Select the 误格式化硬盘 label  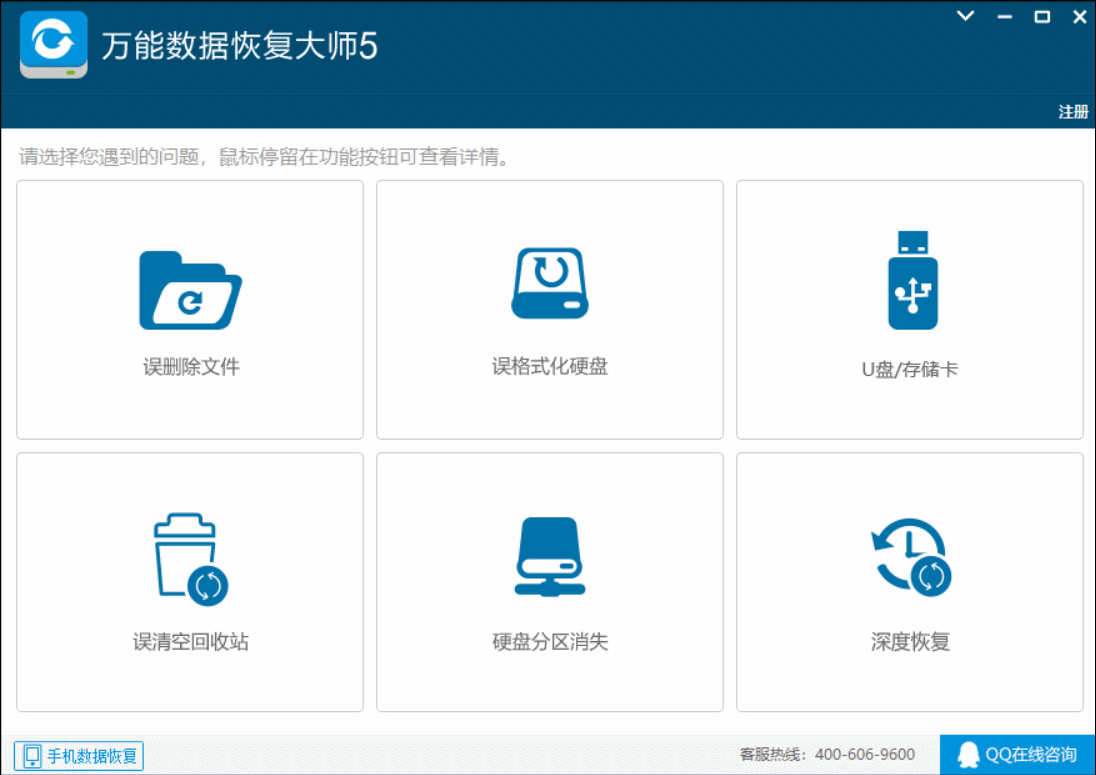(x=550, y=366)
